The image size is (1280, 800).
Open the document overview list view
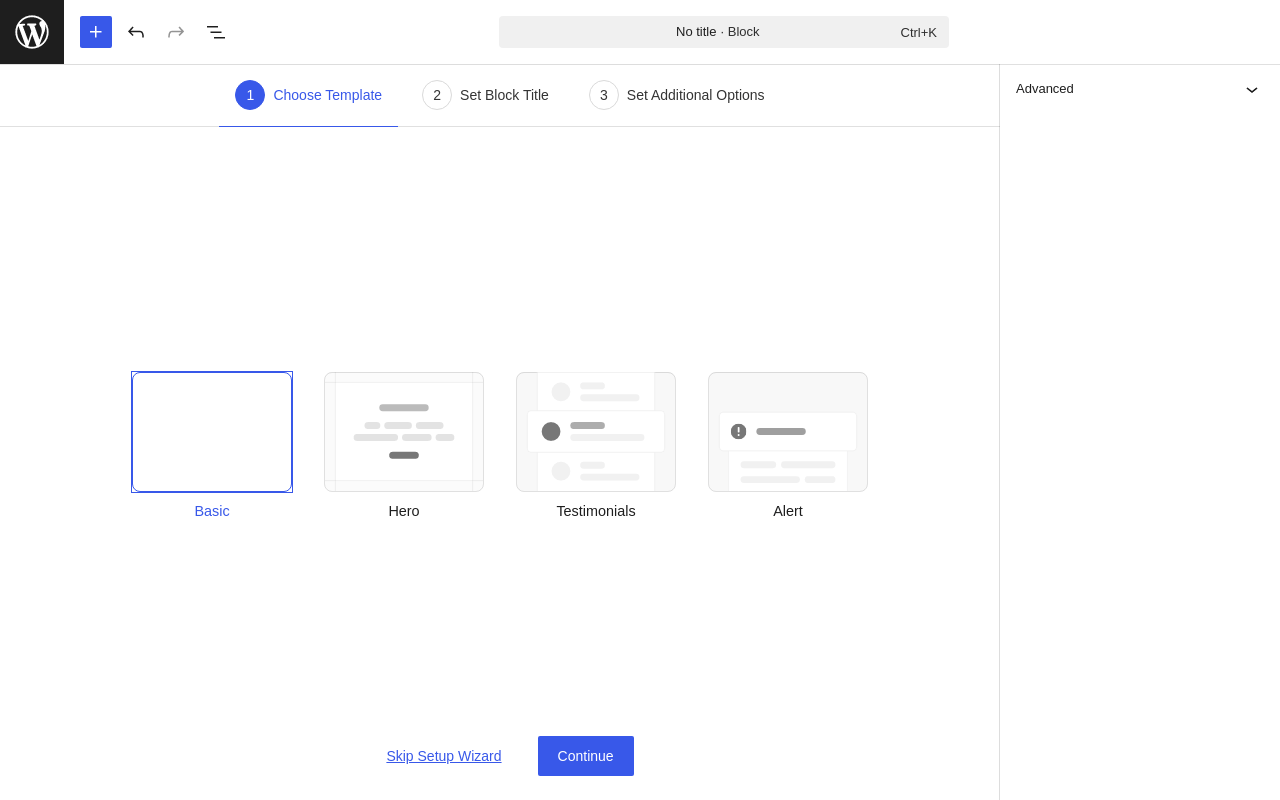point(216,32)
